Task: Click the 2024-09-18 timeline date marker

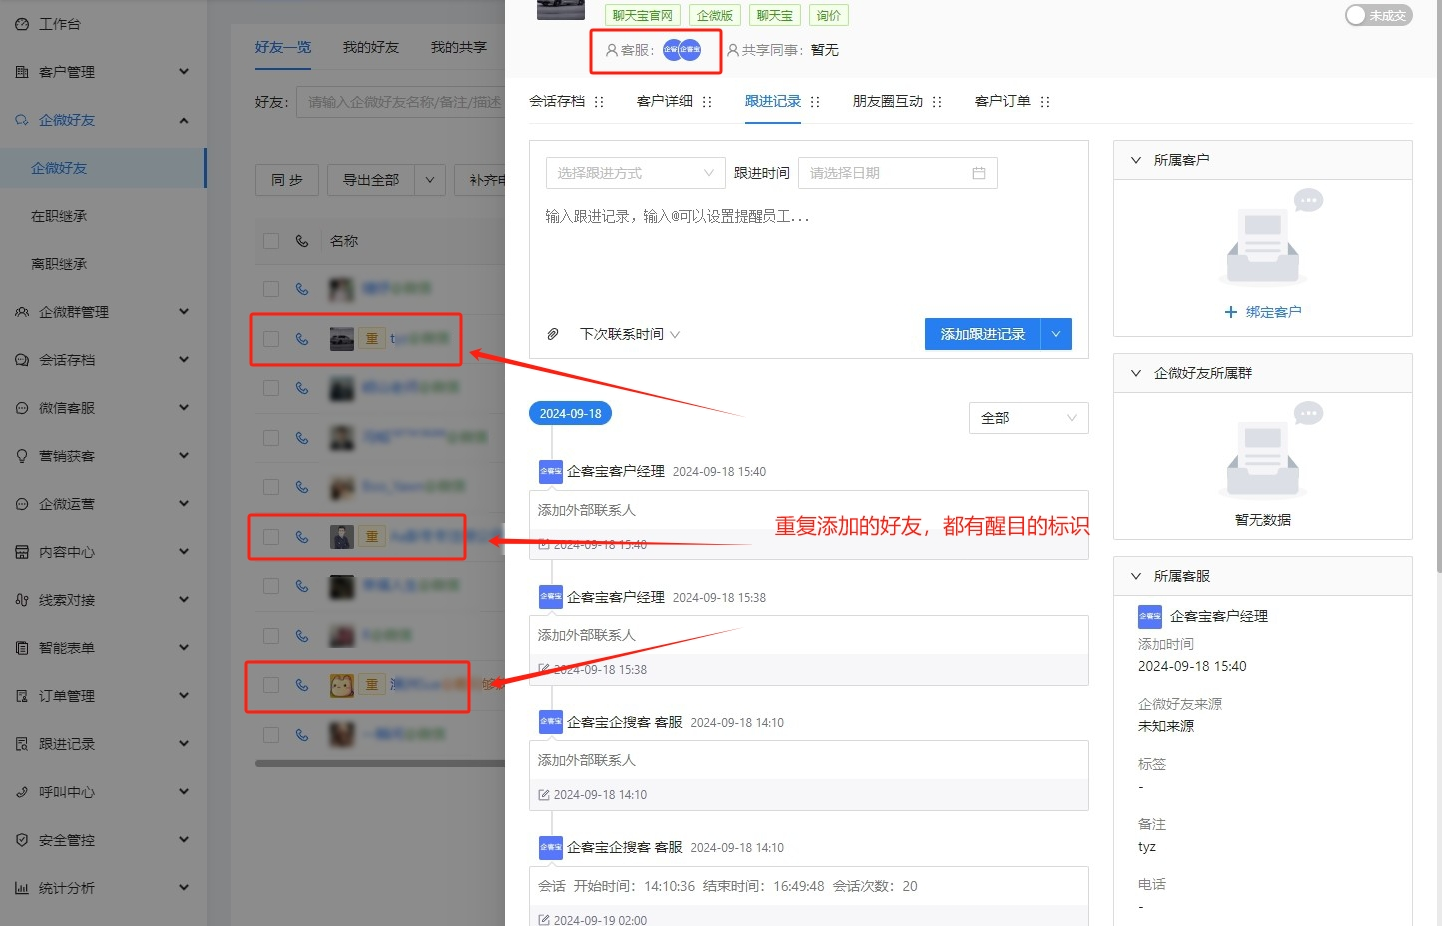Action: point(571,413)
